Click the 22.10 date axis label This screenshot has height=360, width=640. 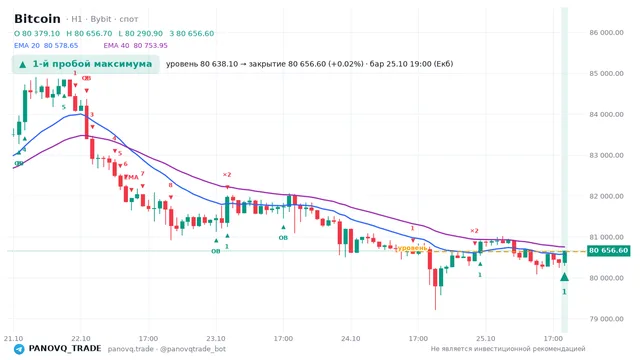[x=80, y=339]
